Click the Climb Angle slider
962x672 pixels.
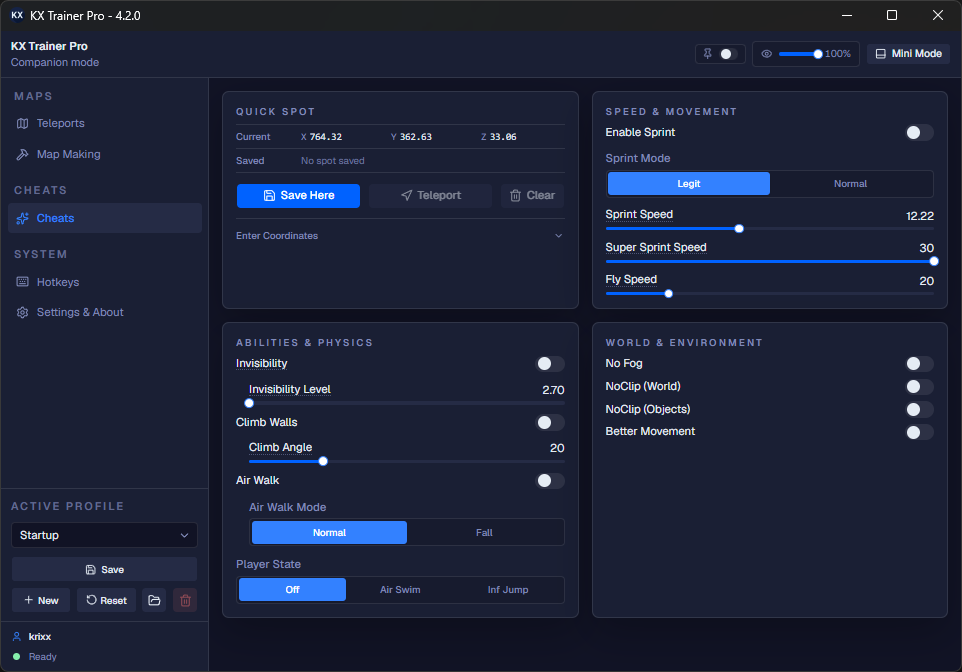pos(406,462)
